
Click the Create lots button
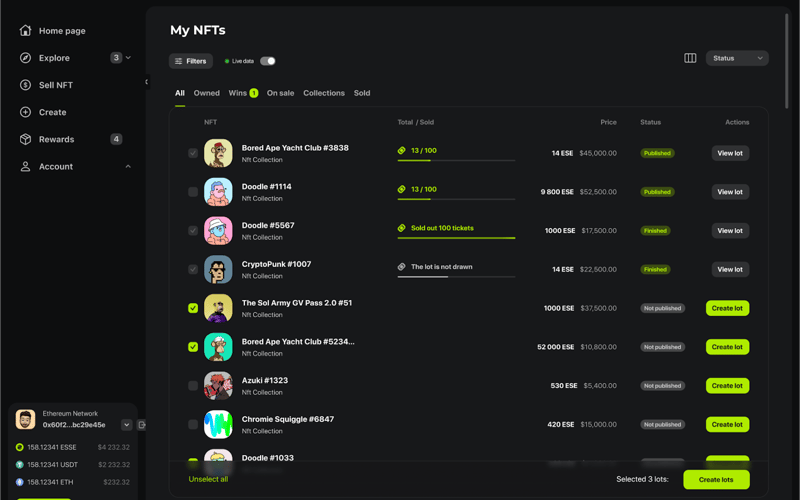click(716, 480)
